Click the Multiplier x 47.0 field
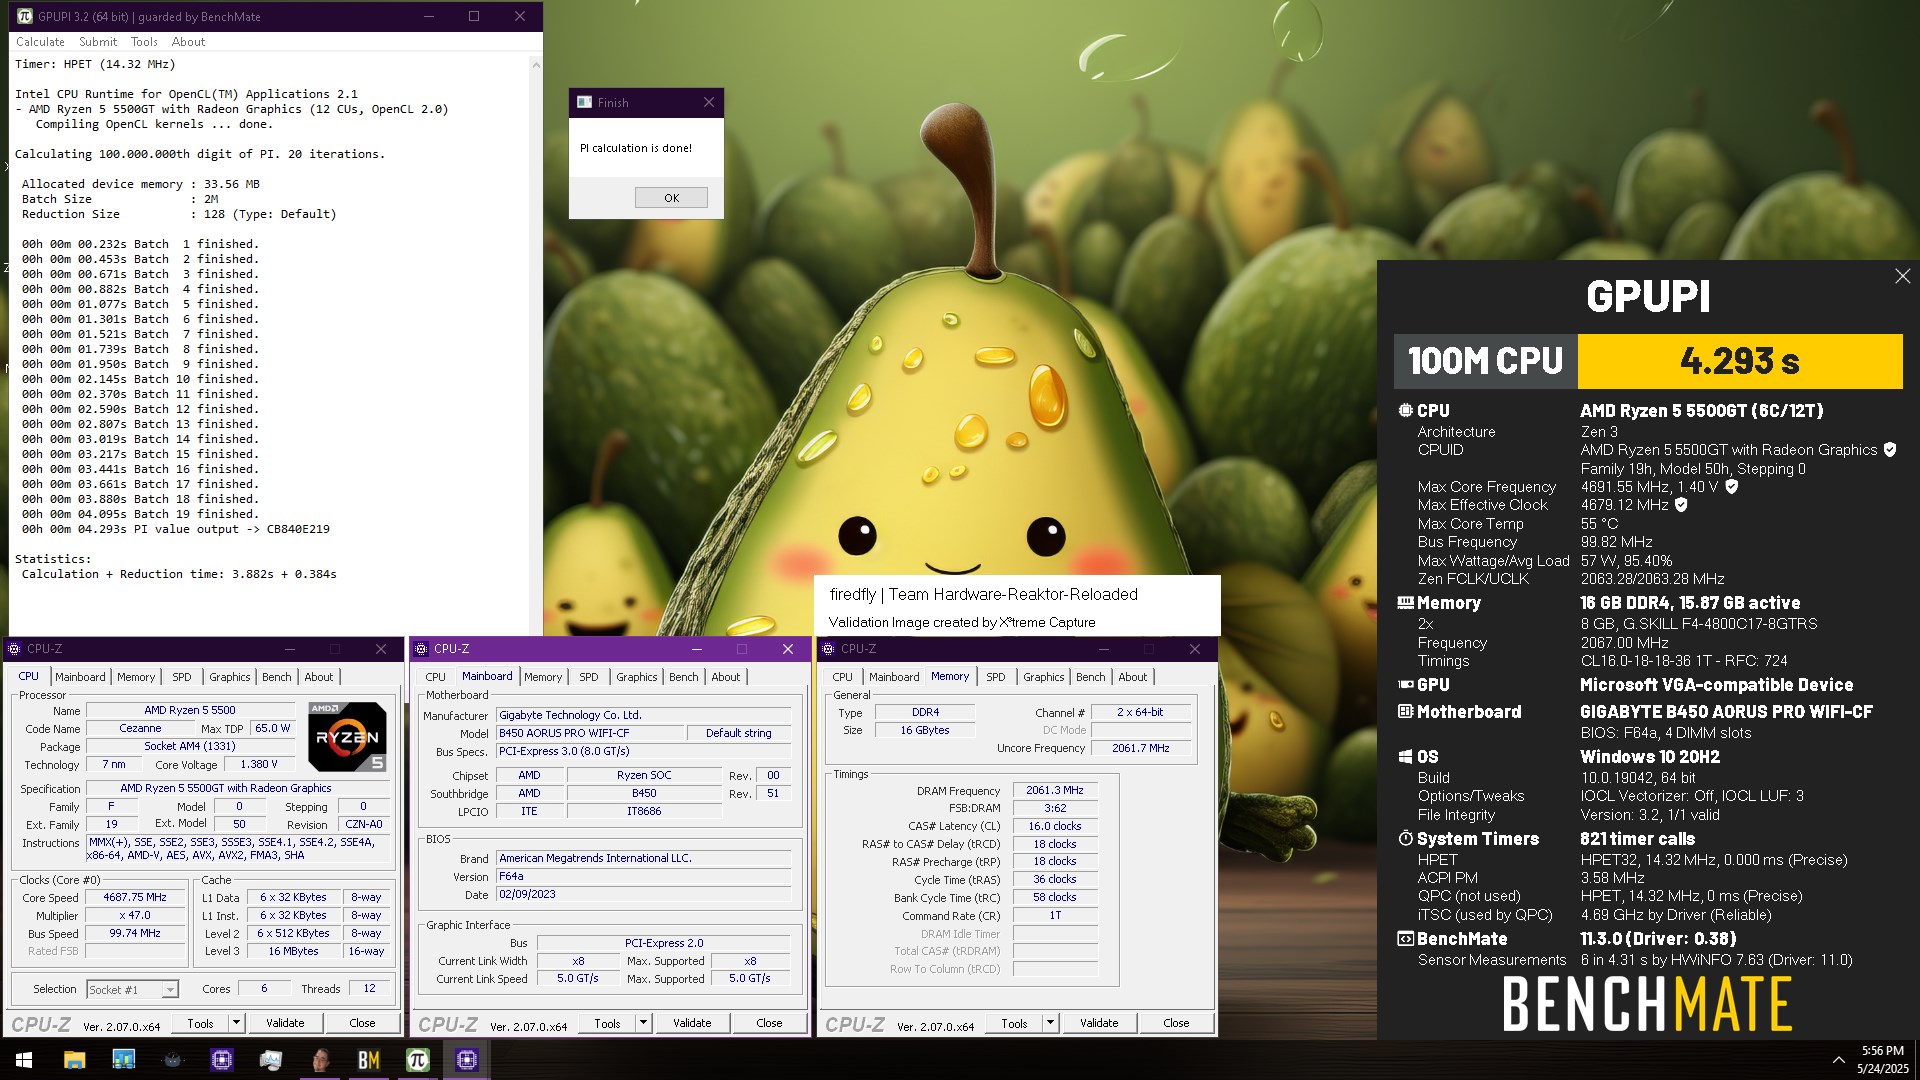The height and width of the screenshot is (1080, 1920). pos(136,915)
